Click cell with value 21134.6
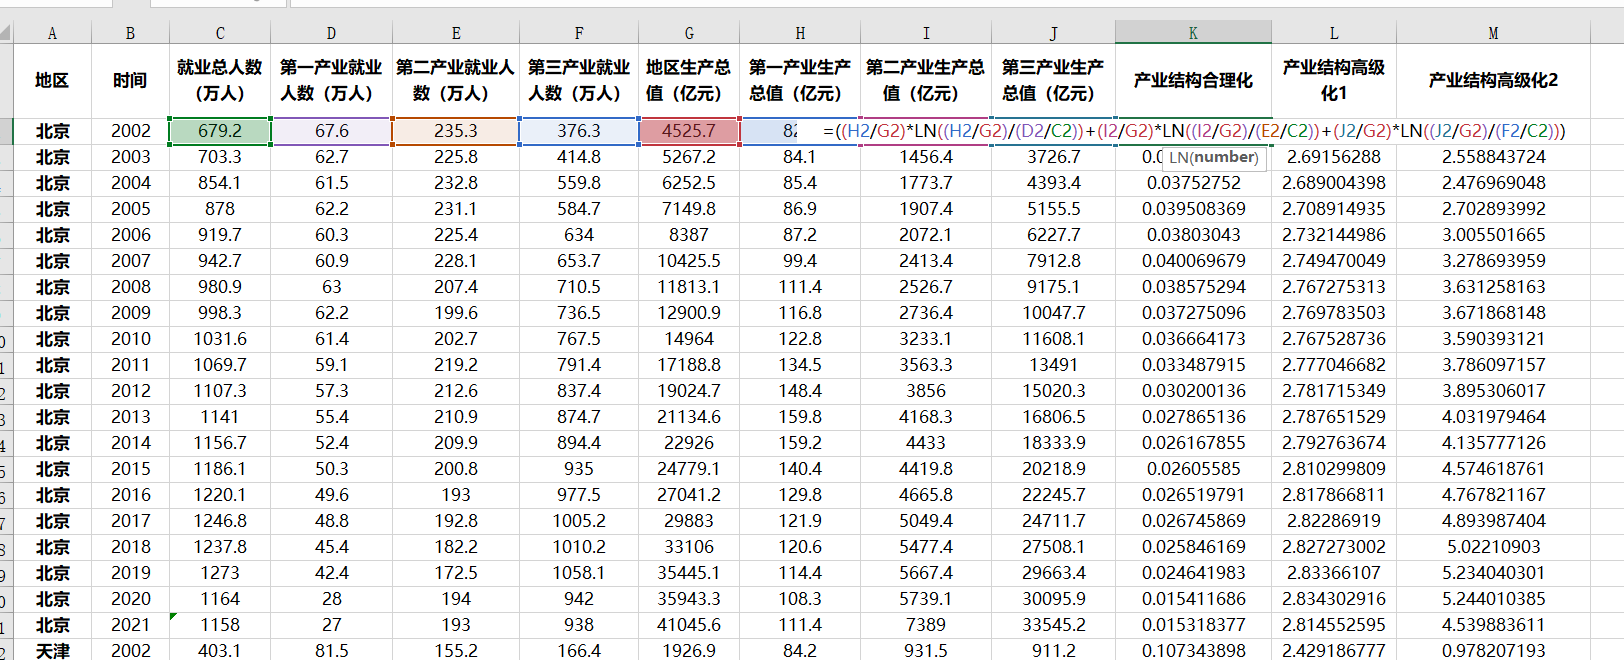Viewport: 1624px width, 660px height. 689,417
